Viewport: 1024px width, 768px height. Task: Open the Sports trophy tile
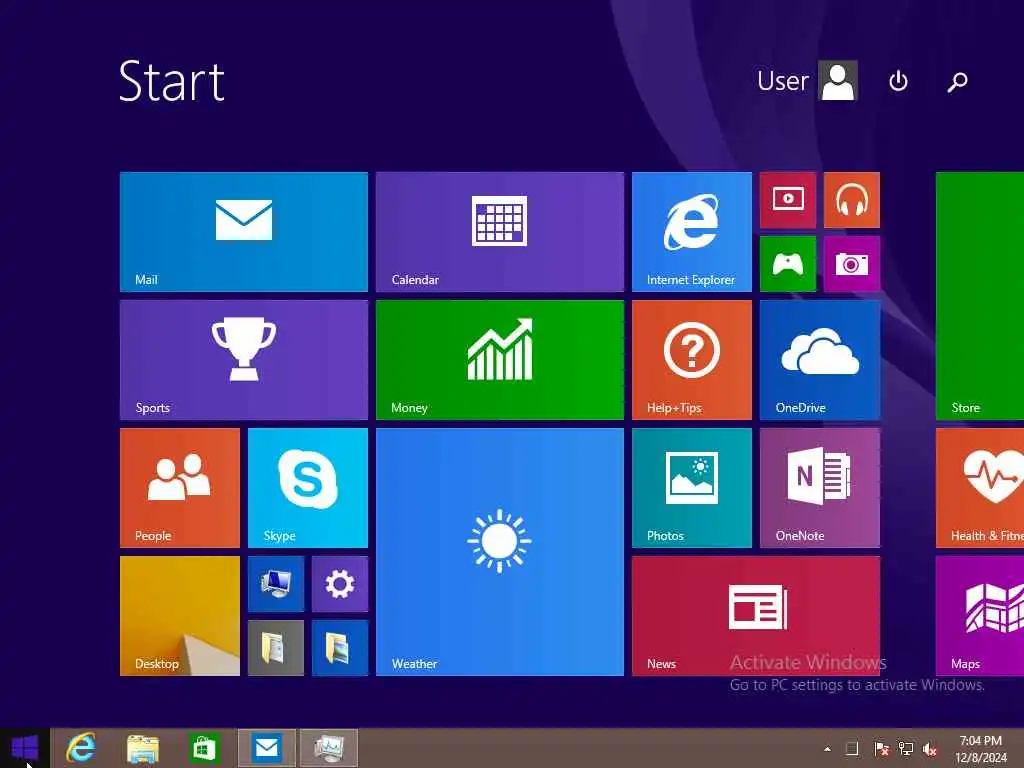click(x=244, y=360)
